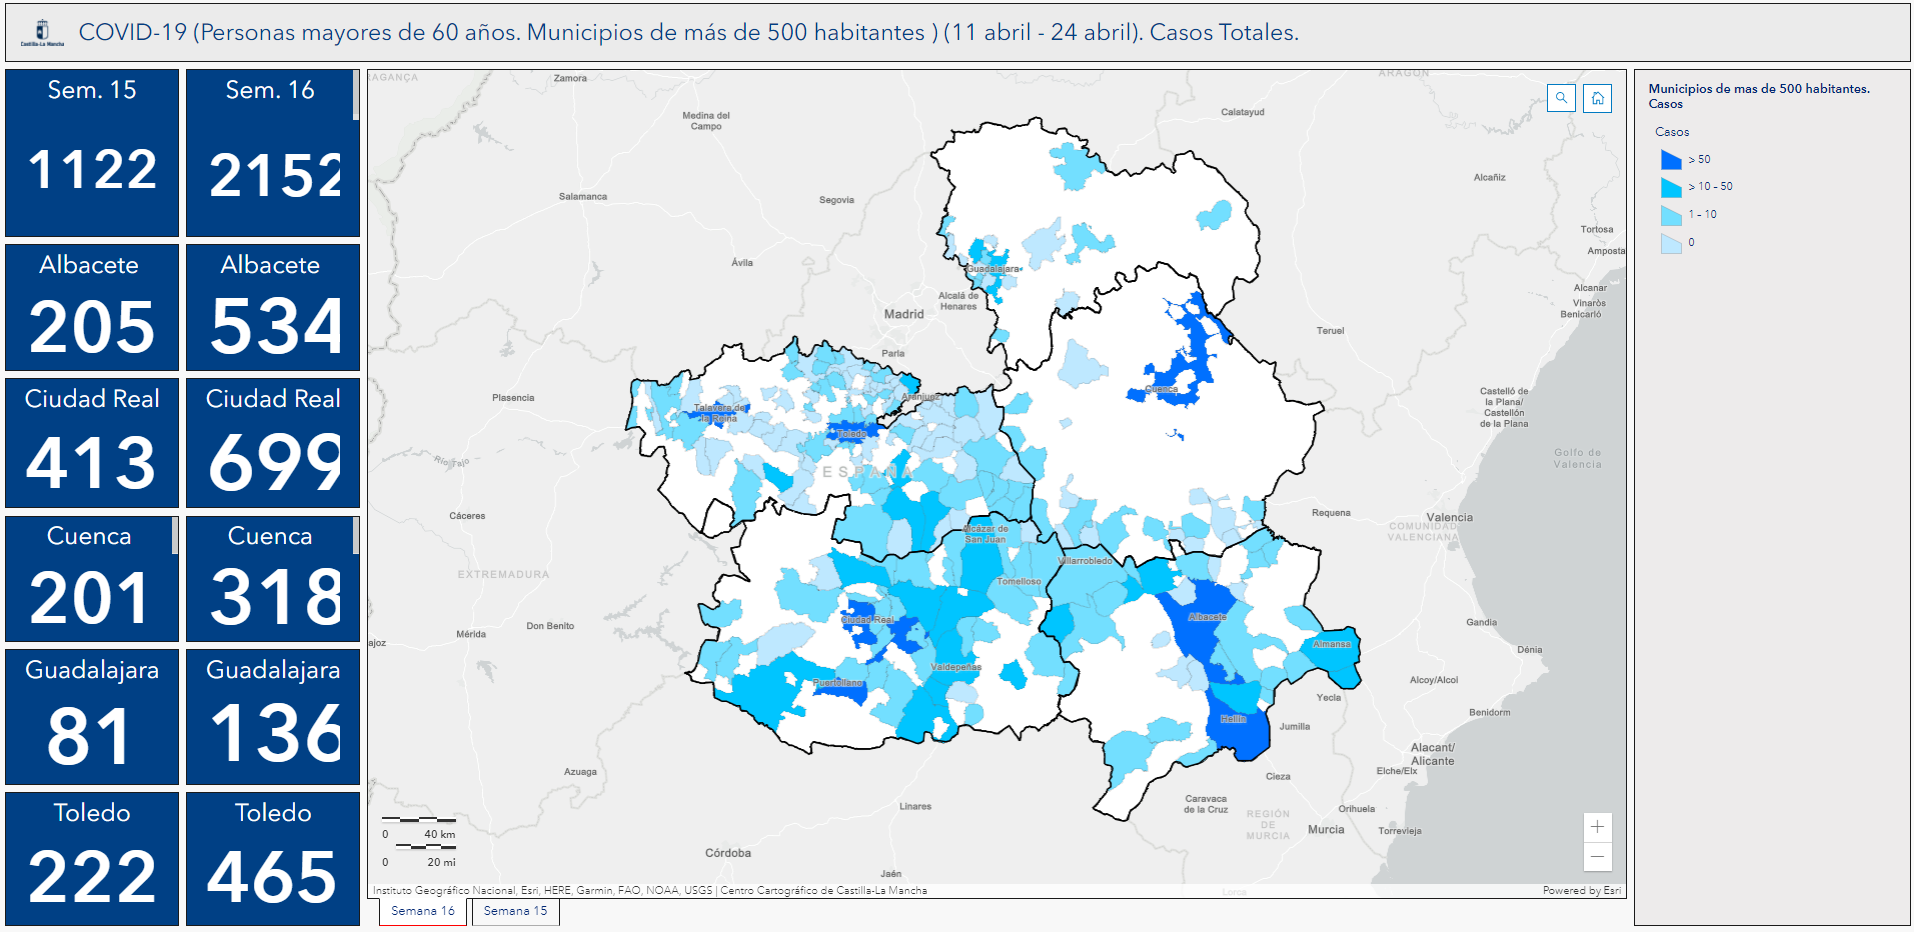Viewport: 1914px width, 932px height.
Task: Click the home extent icon
Action: (1597, 98)
